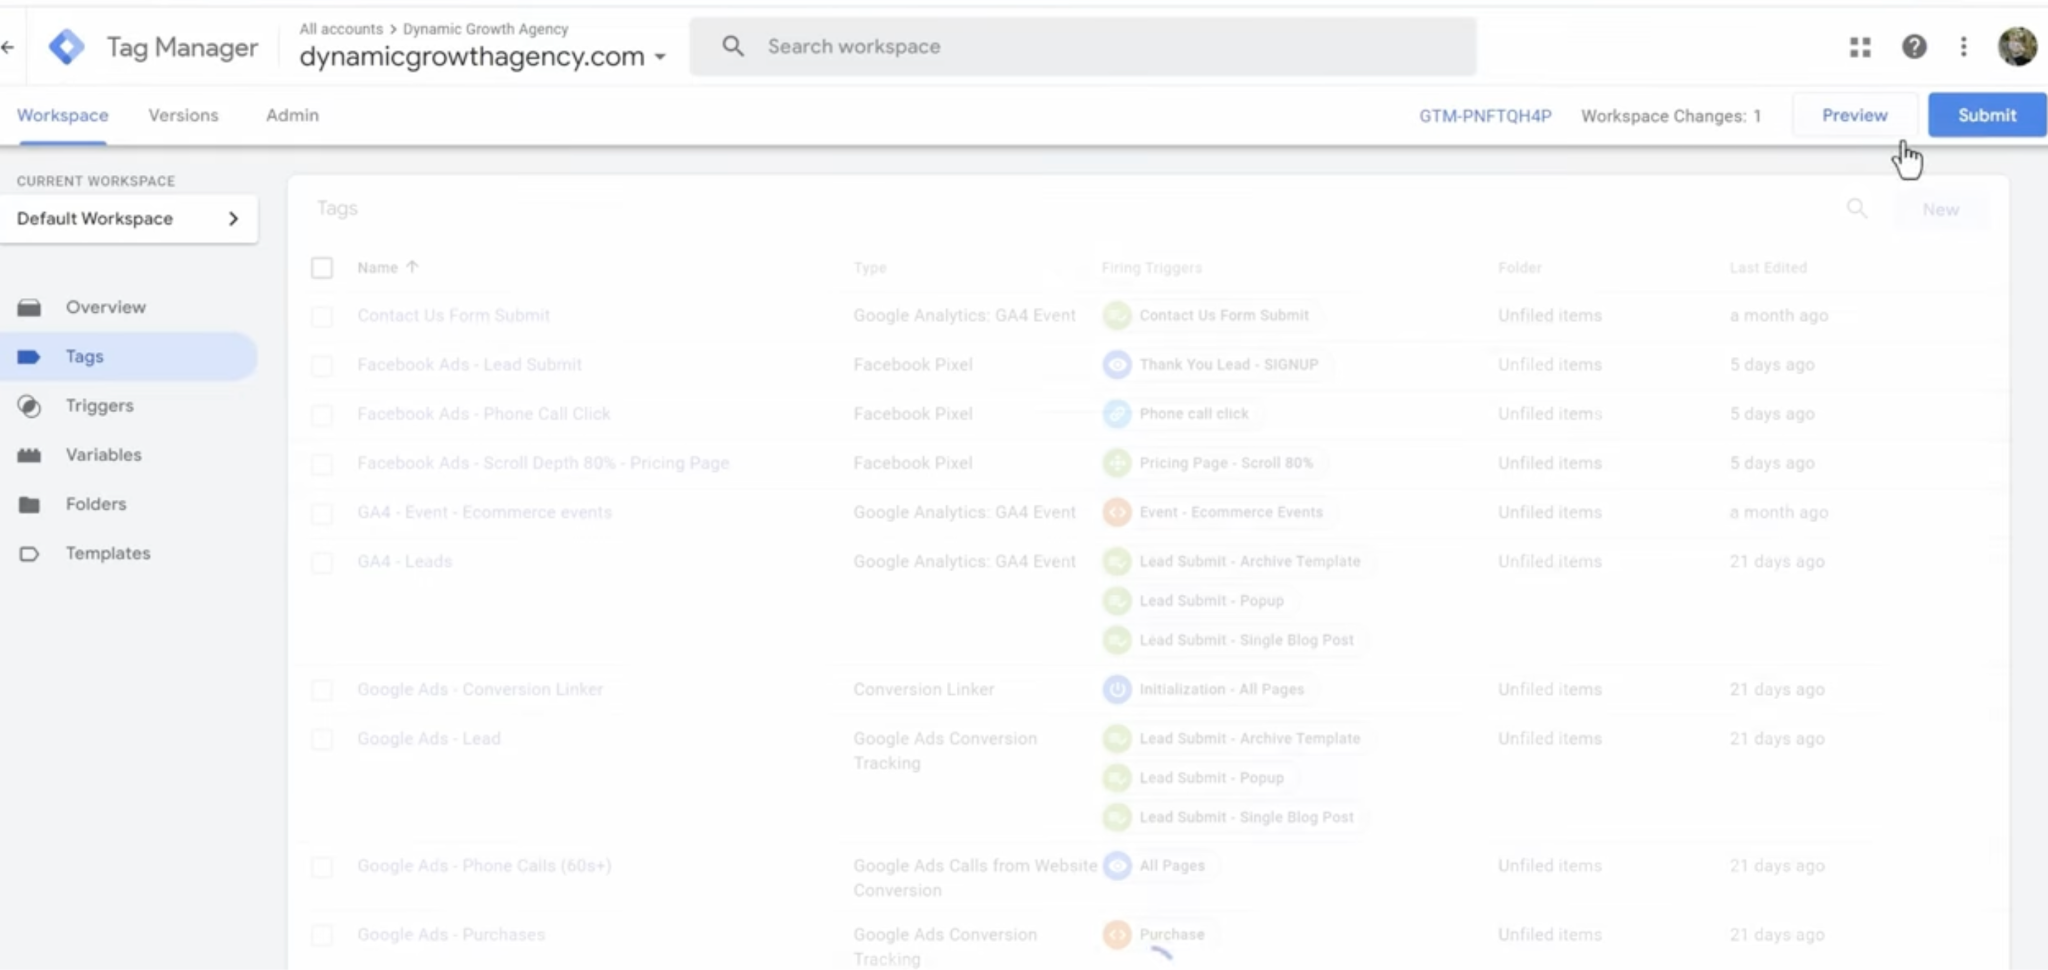Check the Contact Us Form Submit row checkbox
The image size is (2048, 970).
tap(322, 316)
